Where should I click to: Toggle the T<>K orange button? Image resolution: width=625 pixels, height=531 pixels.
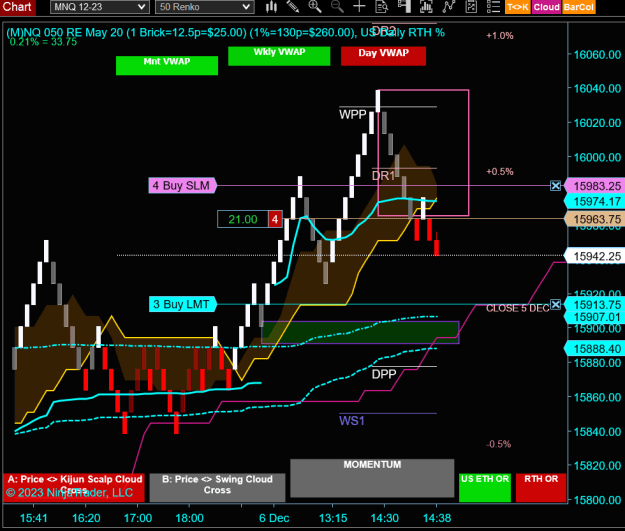coord(518,7)
